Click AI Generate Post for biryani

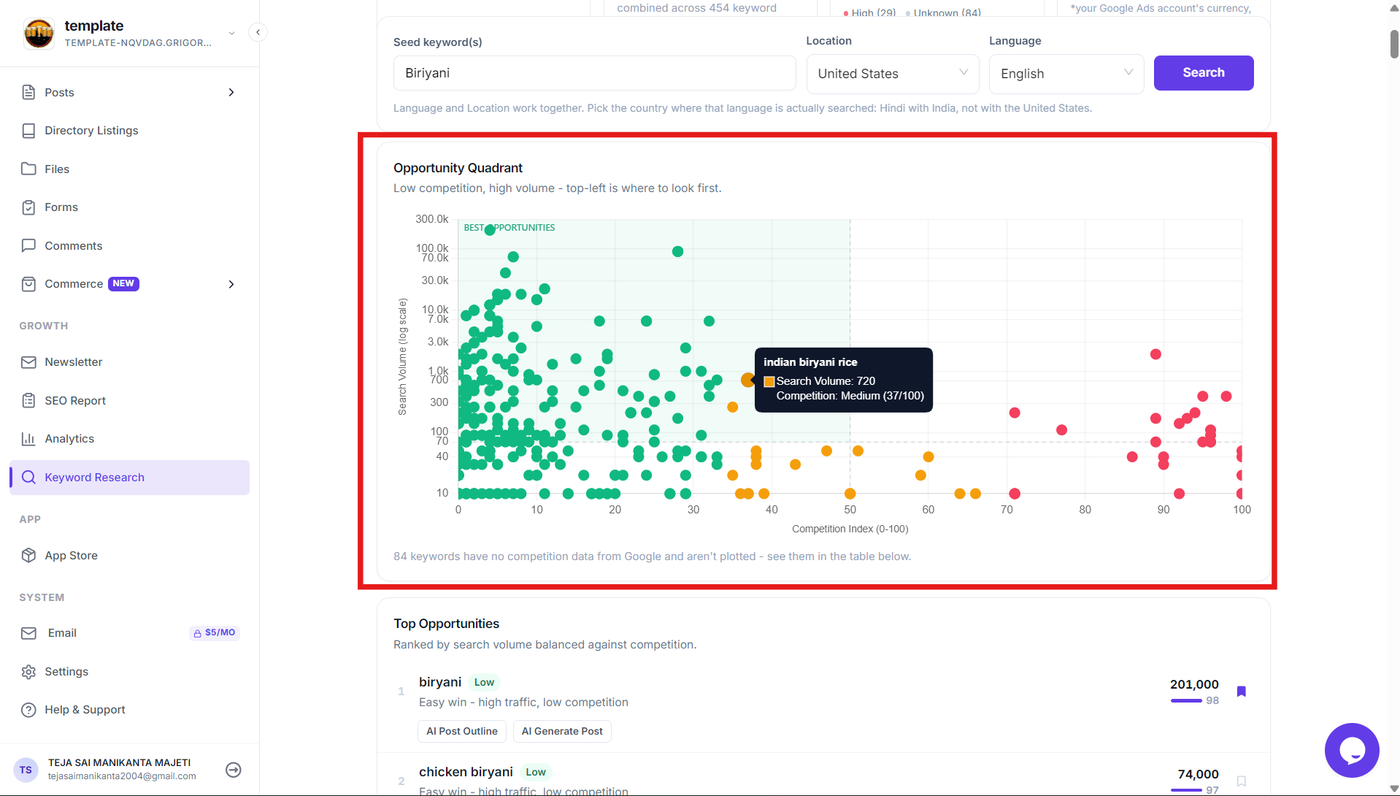click(562, 731)
